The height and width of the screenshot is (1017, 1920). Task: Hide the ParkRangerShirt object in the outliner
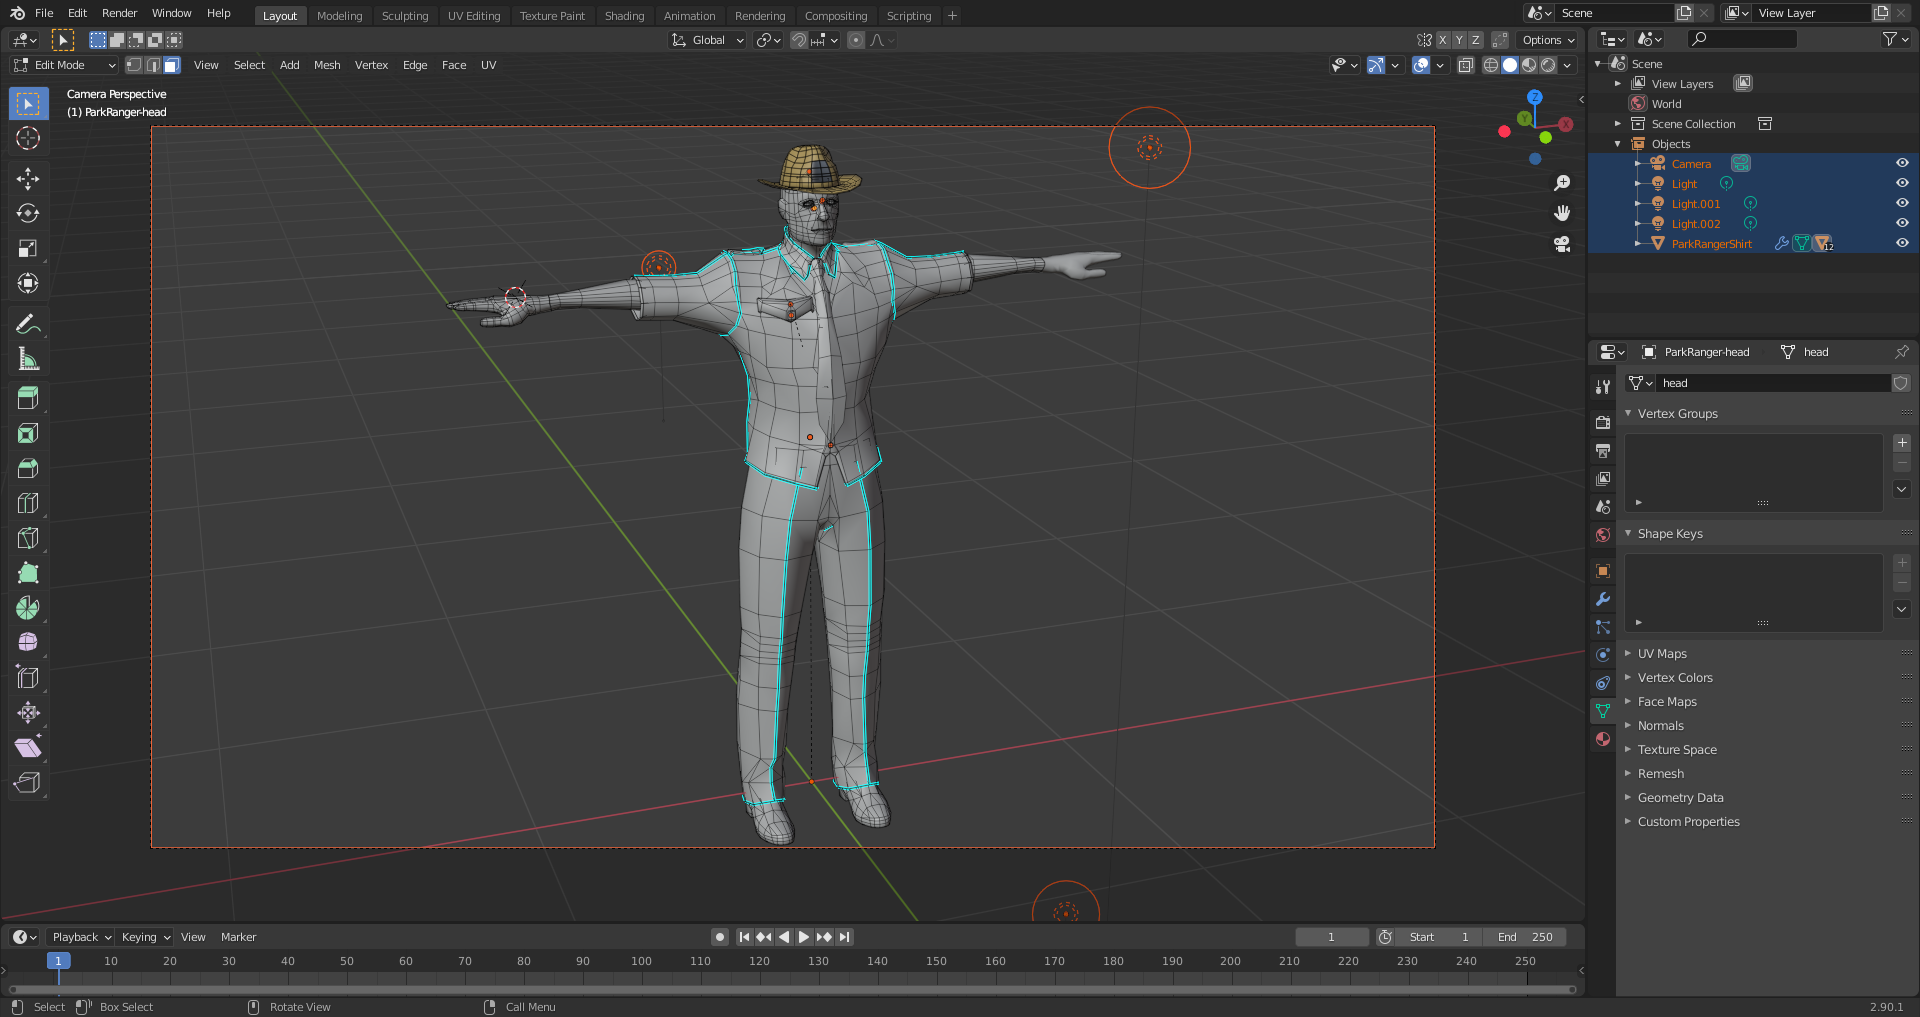pos(1902,243)
